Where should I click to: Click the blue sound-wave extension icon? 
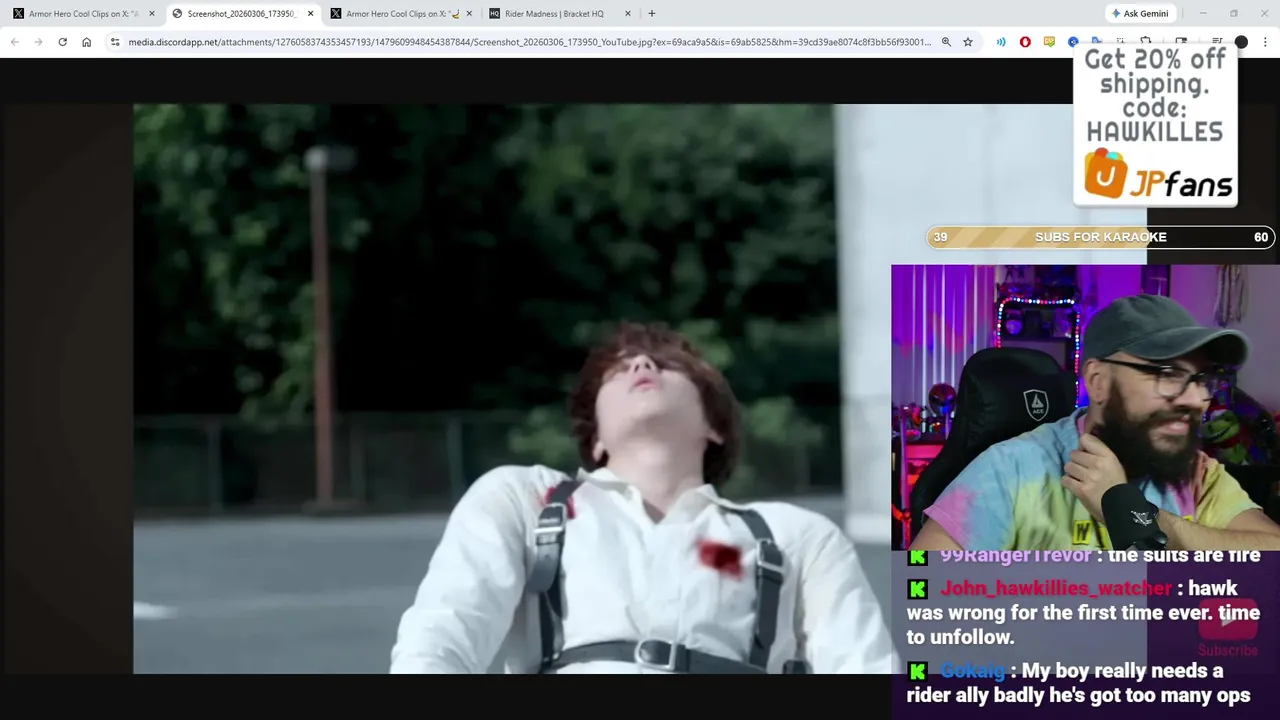tap(1001, 42)
